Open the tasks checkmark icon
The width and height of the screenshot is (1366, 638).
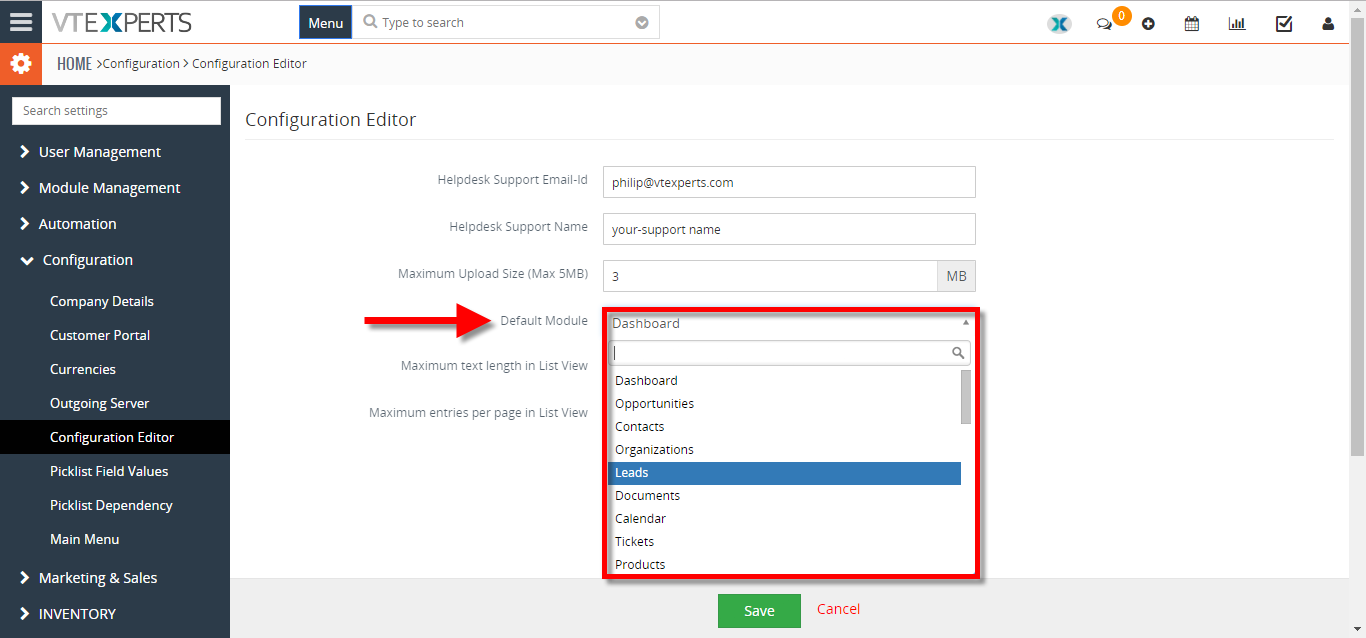pos(1284,24)
